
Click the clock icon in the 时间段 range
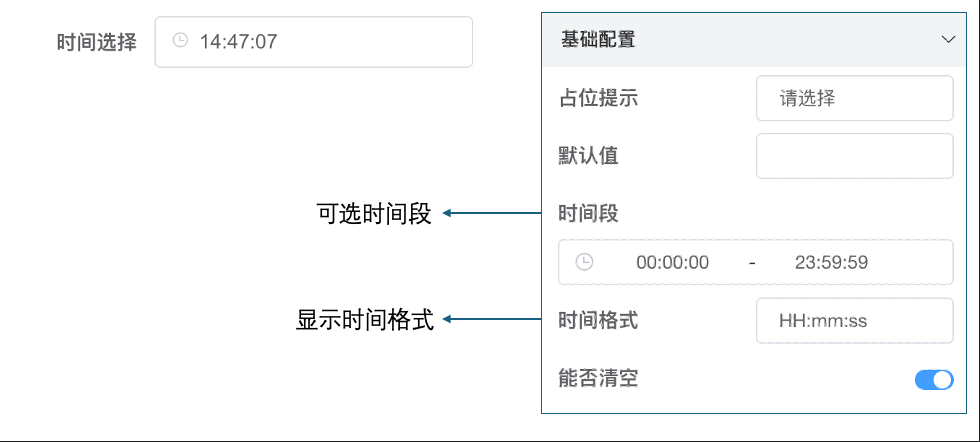pos(584,262)
